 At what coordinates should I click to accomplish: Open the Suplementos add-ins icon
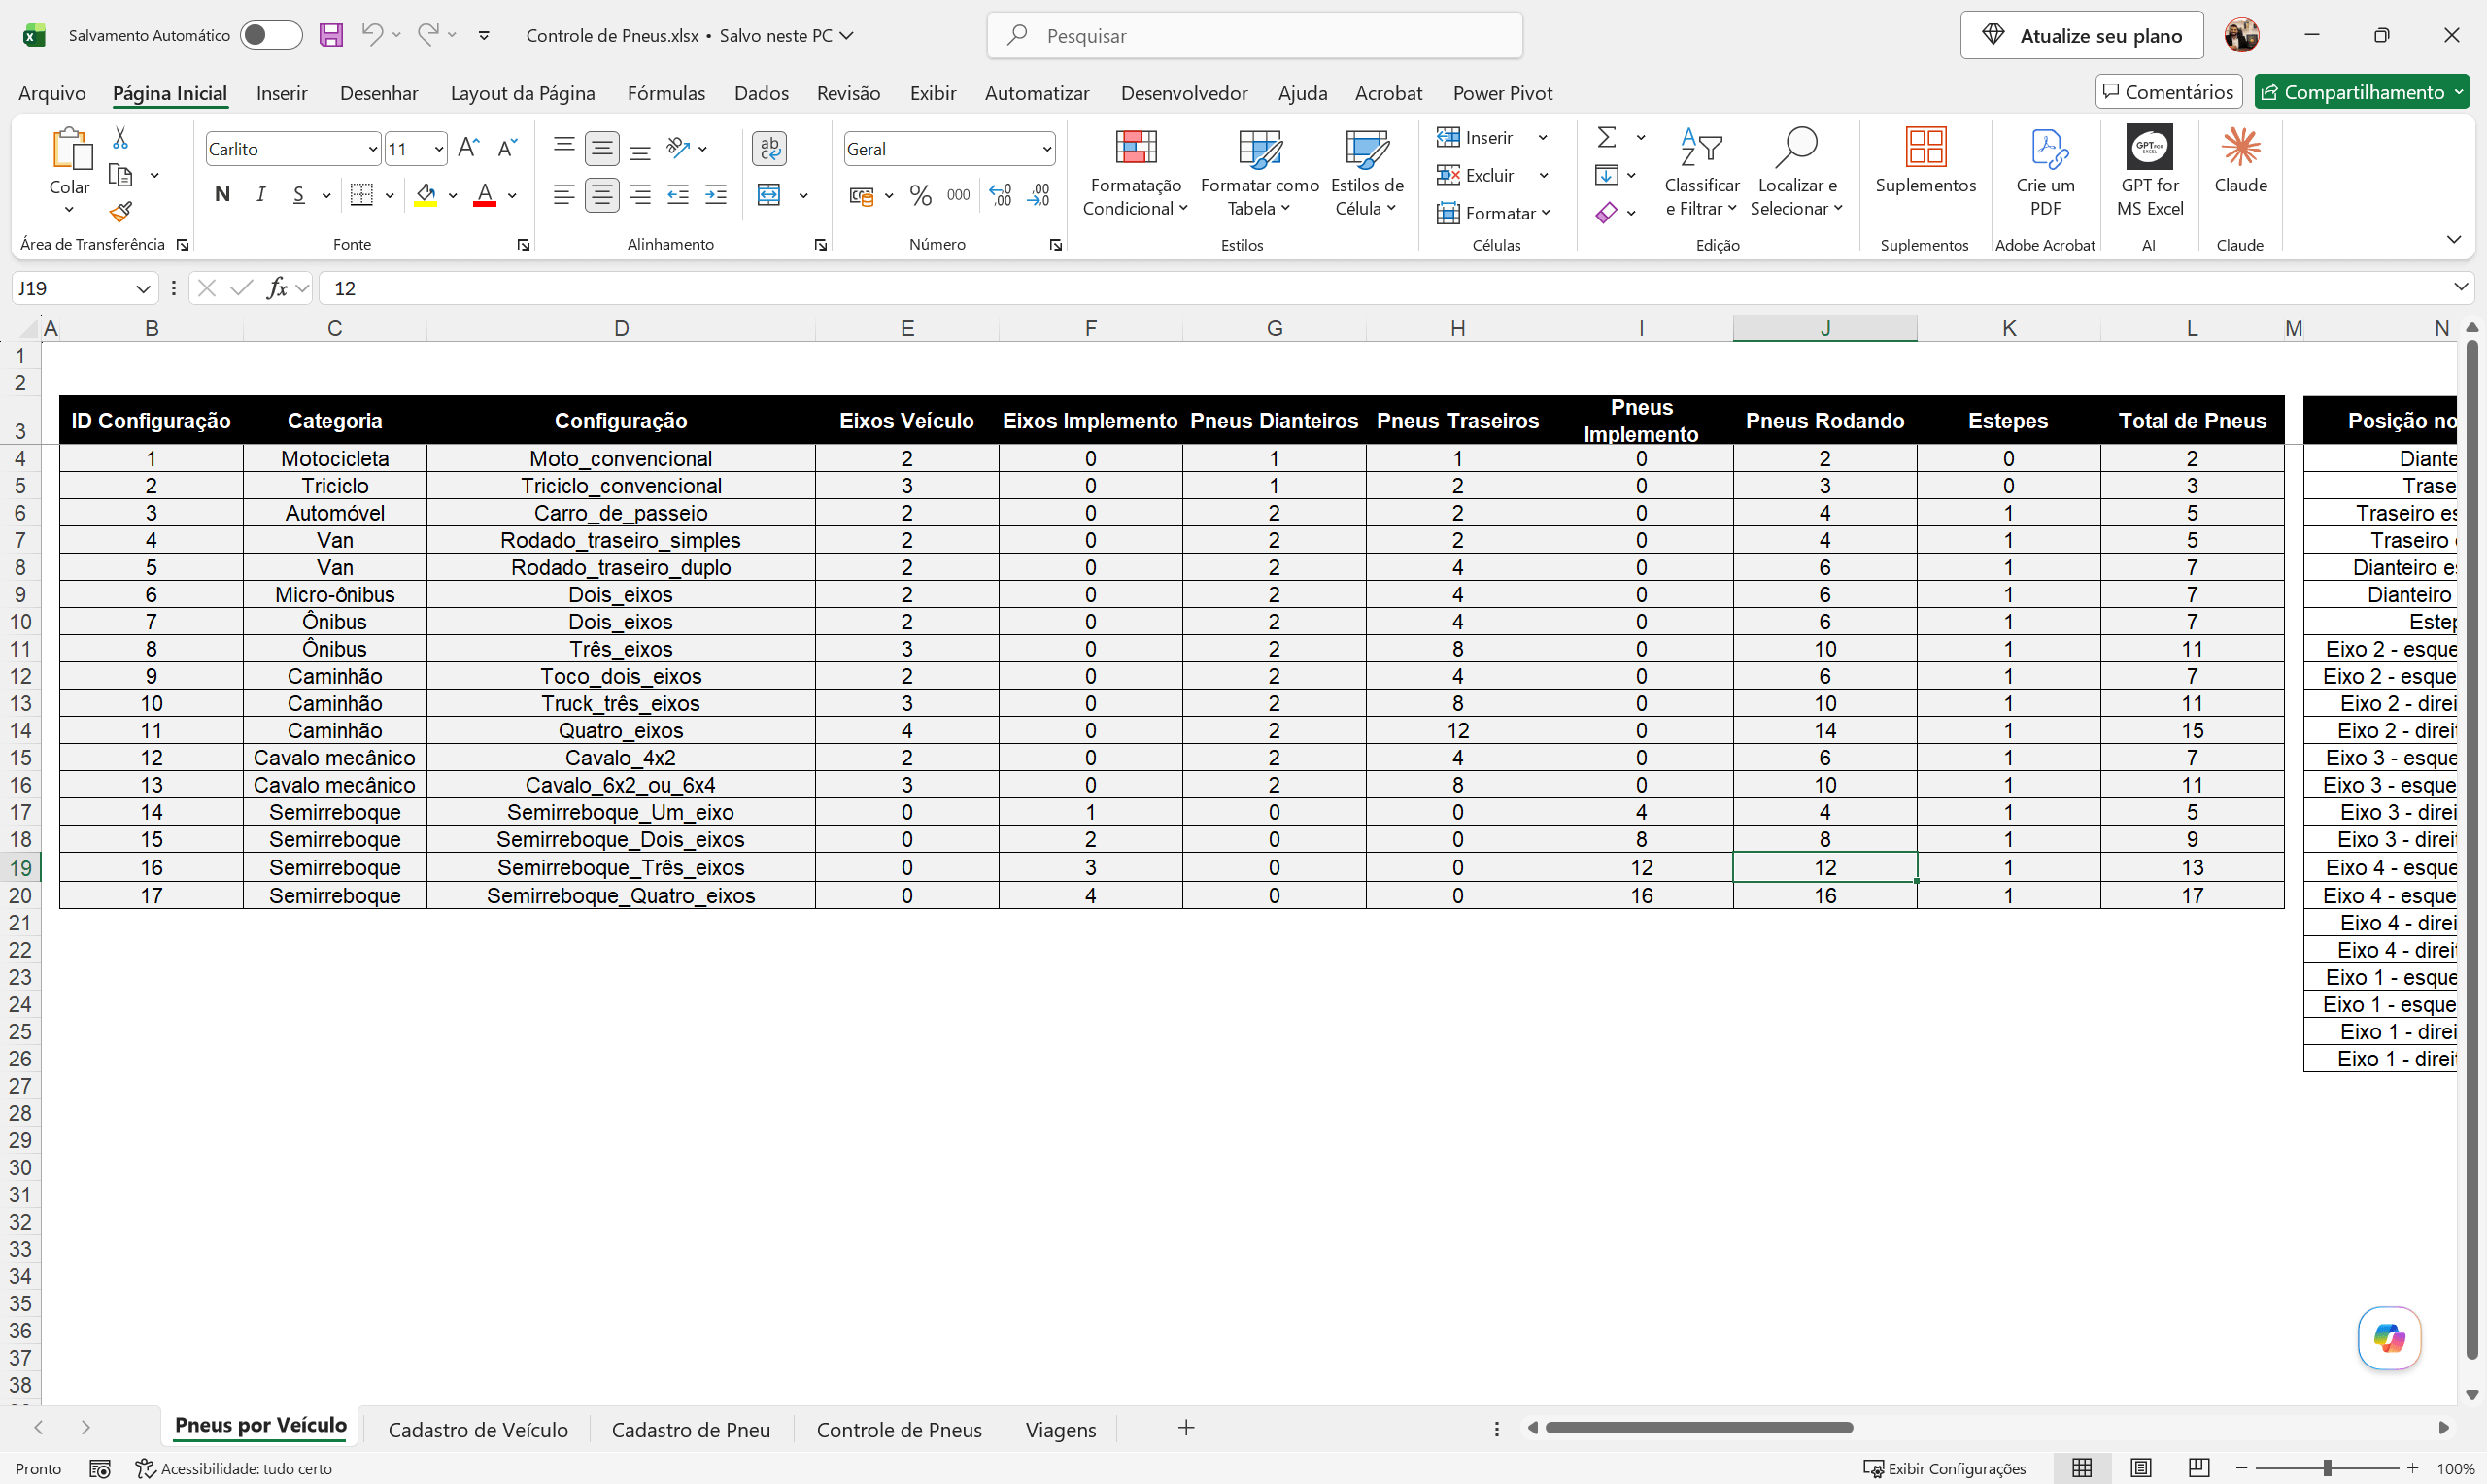1925,147
